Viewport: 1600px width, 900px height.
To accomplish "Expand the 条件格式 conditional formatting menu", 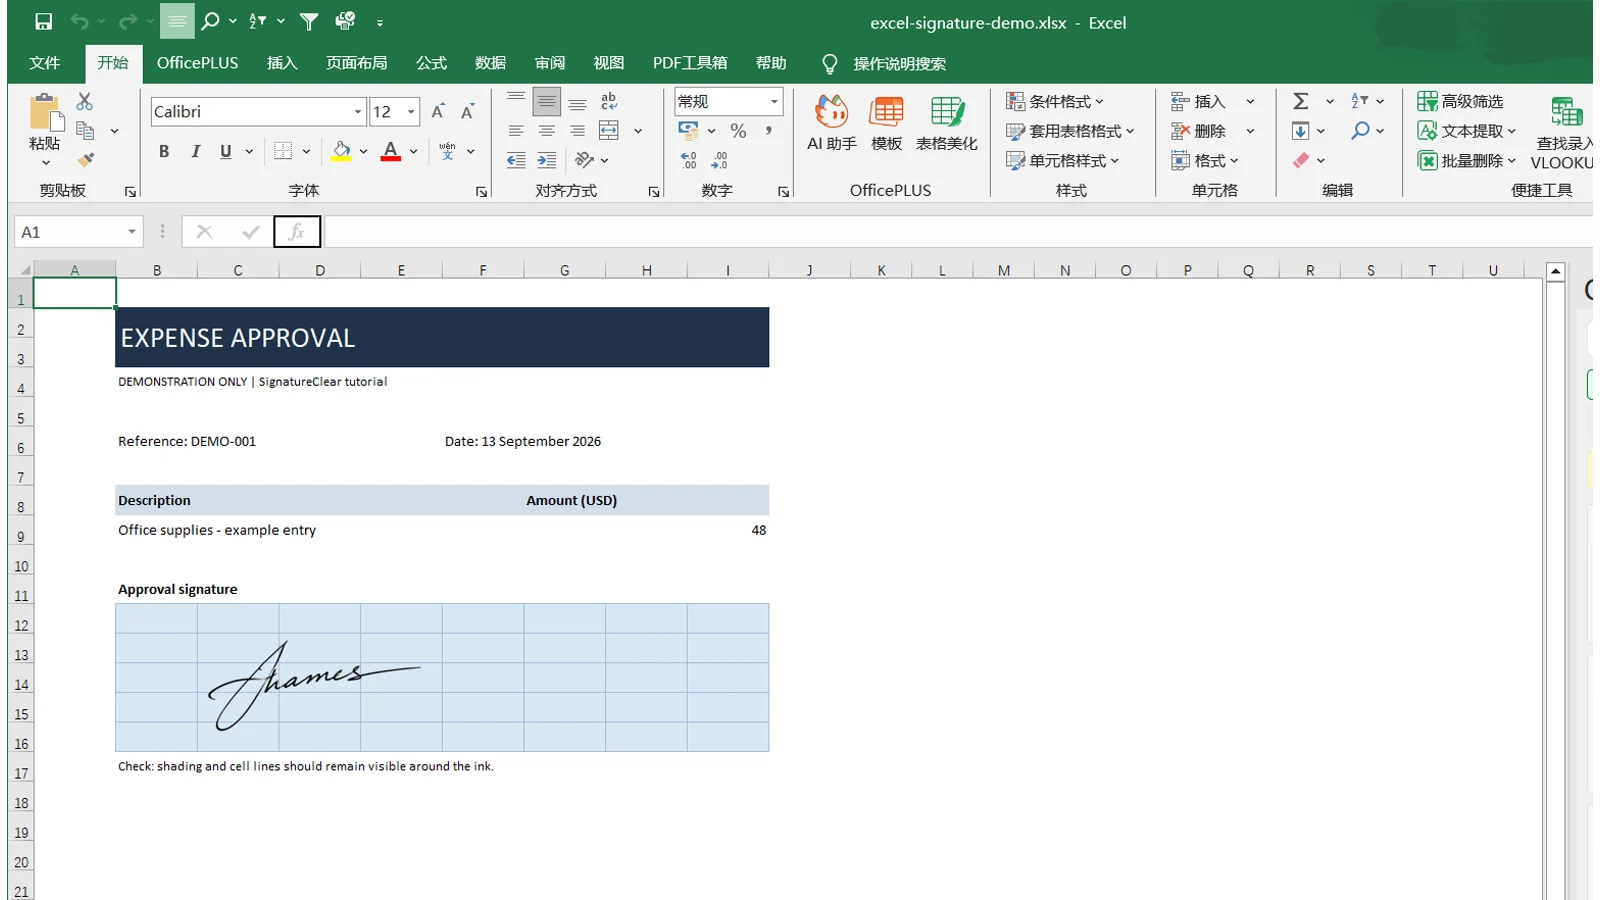I will (1055, 101).
